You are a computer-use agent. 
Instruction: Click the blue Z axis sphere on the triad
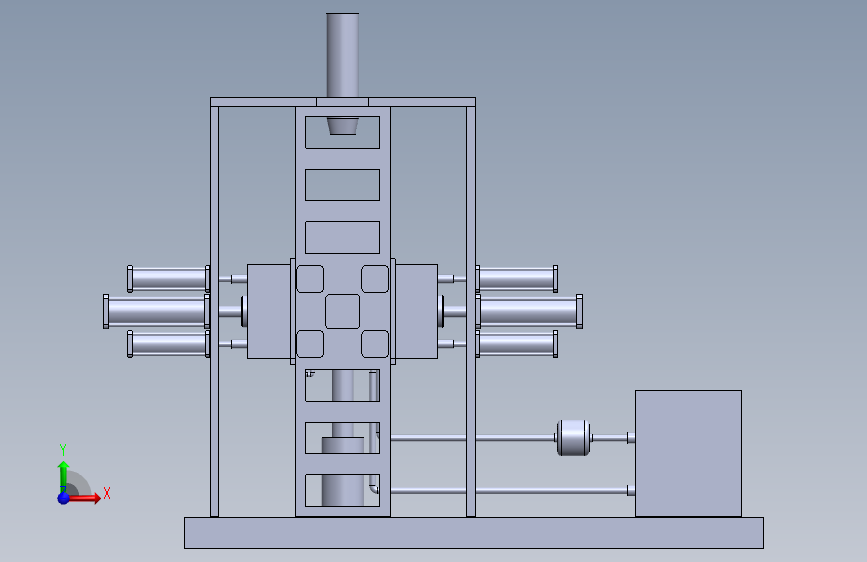[x=64, y=498]
